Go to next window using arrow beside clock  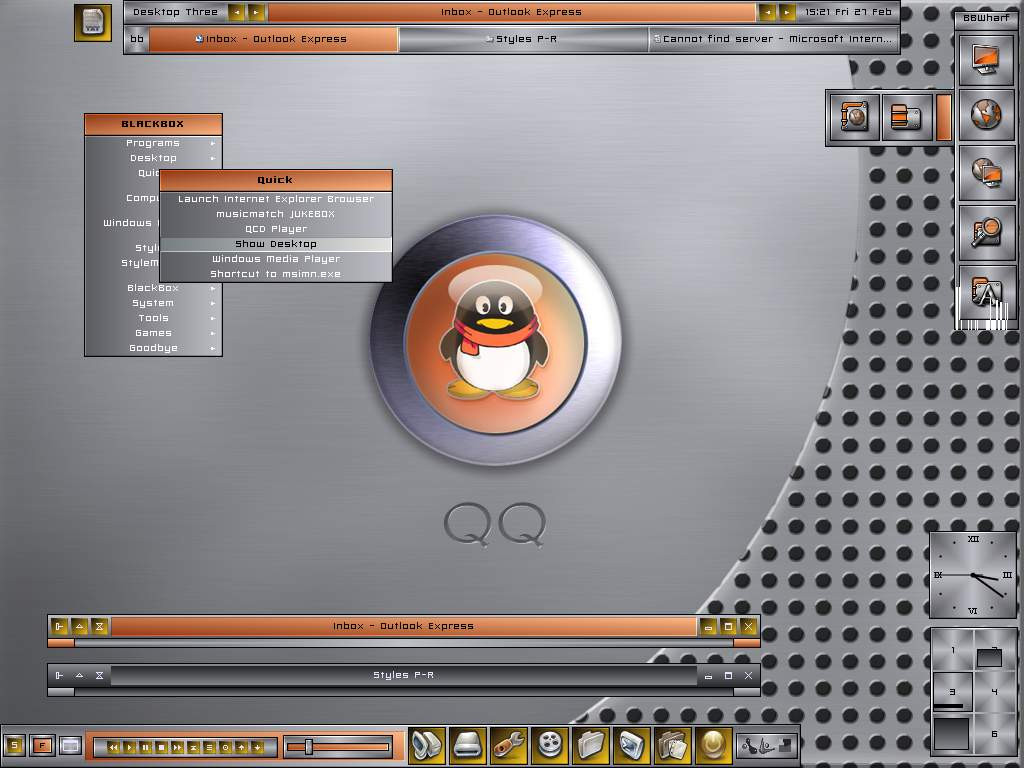(x=788, y=12)
